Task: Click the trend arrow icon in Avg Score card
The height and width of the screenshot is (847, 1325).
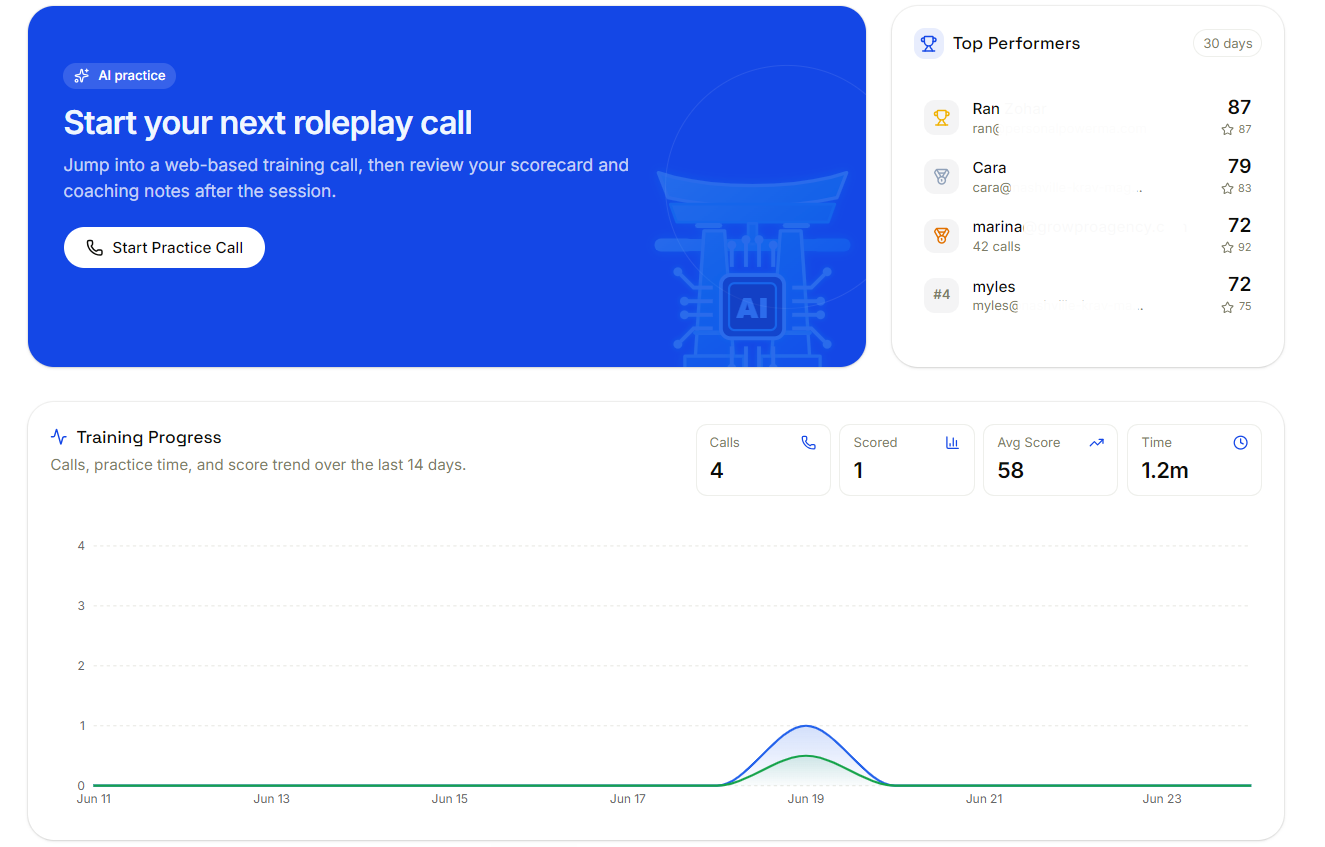Action: click(1096, 443)
